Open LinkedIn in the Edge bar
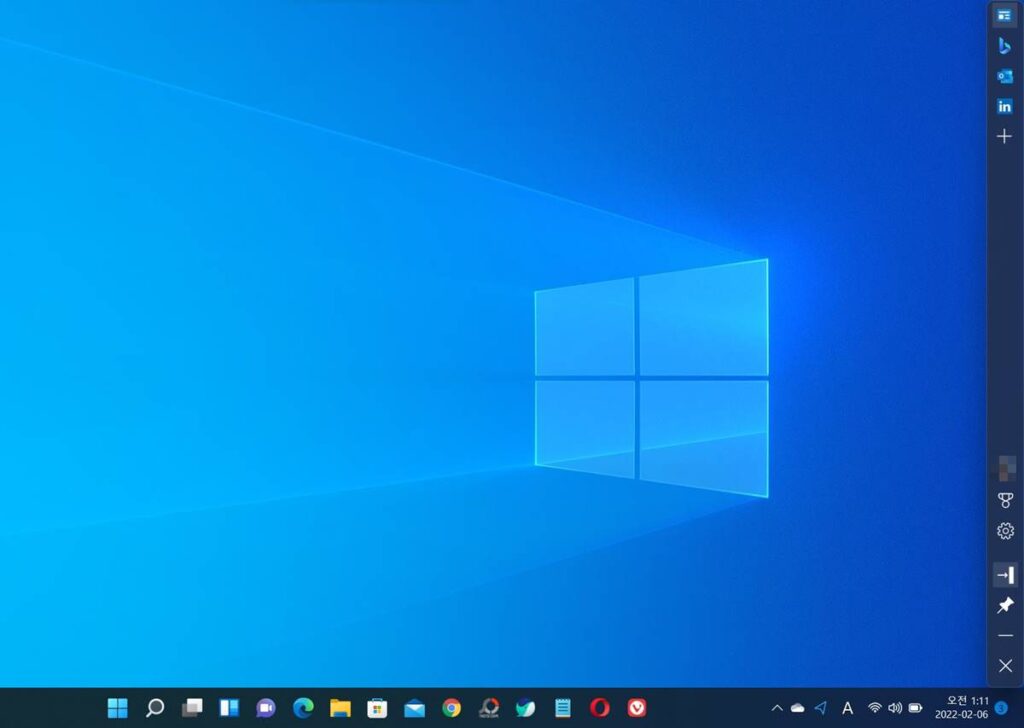The image size is (1024, 728). point(1005,106)
